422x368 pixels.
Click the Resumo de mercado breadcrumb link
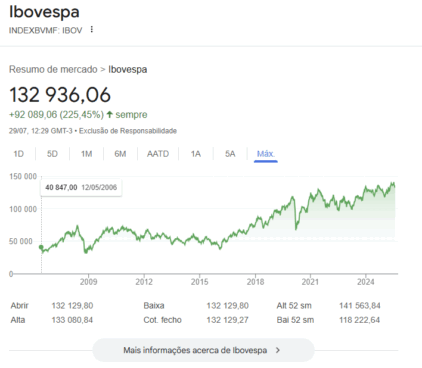pyautogui.click(x=53, y=69)
